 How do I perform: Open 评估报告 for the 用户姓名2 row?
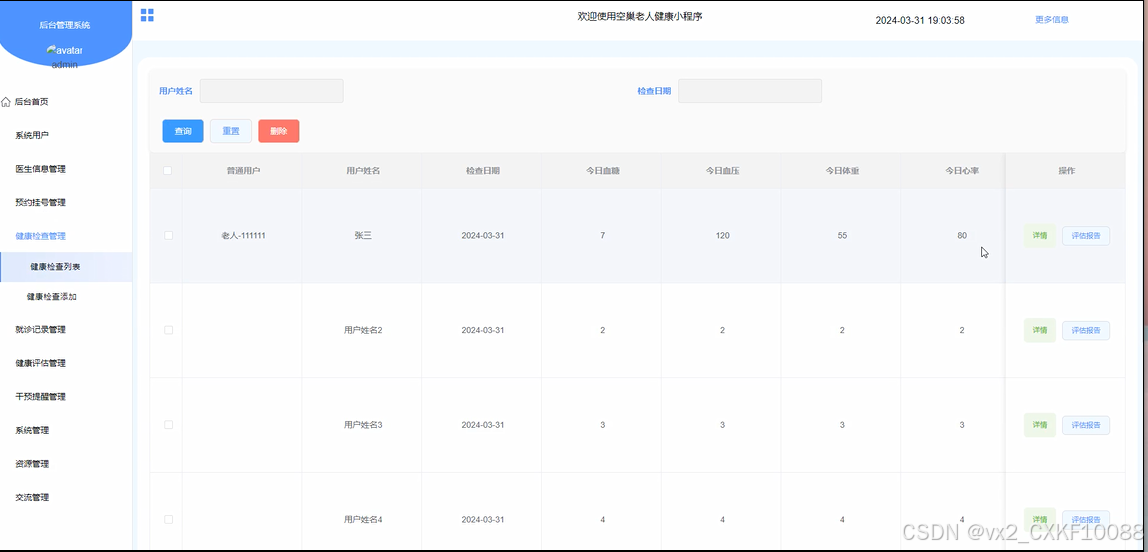(x=1086, y=330)
